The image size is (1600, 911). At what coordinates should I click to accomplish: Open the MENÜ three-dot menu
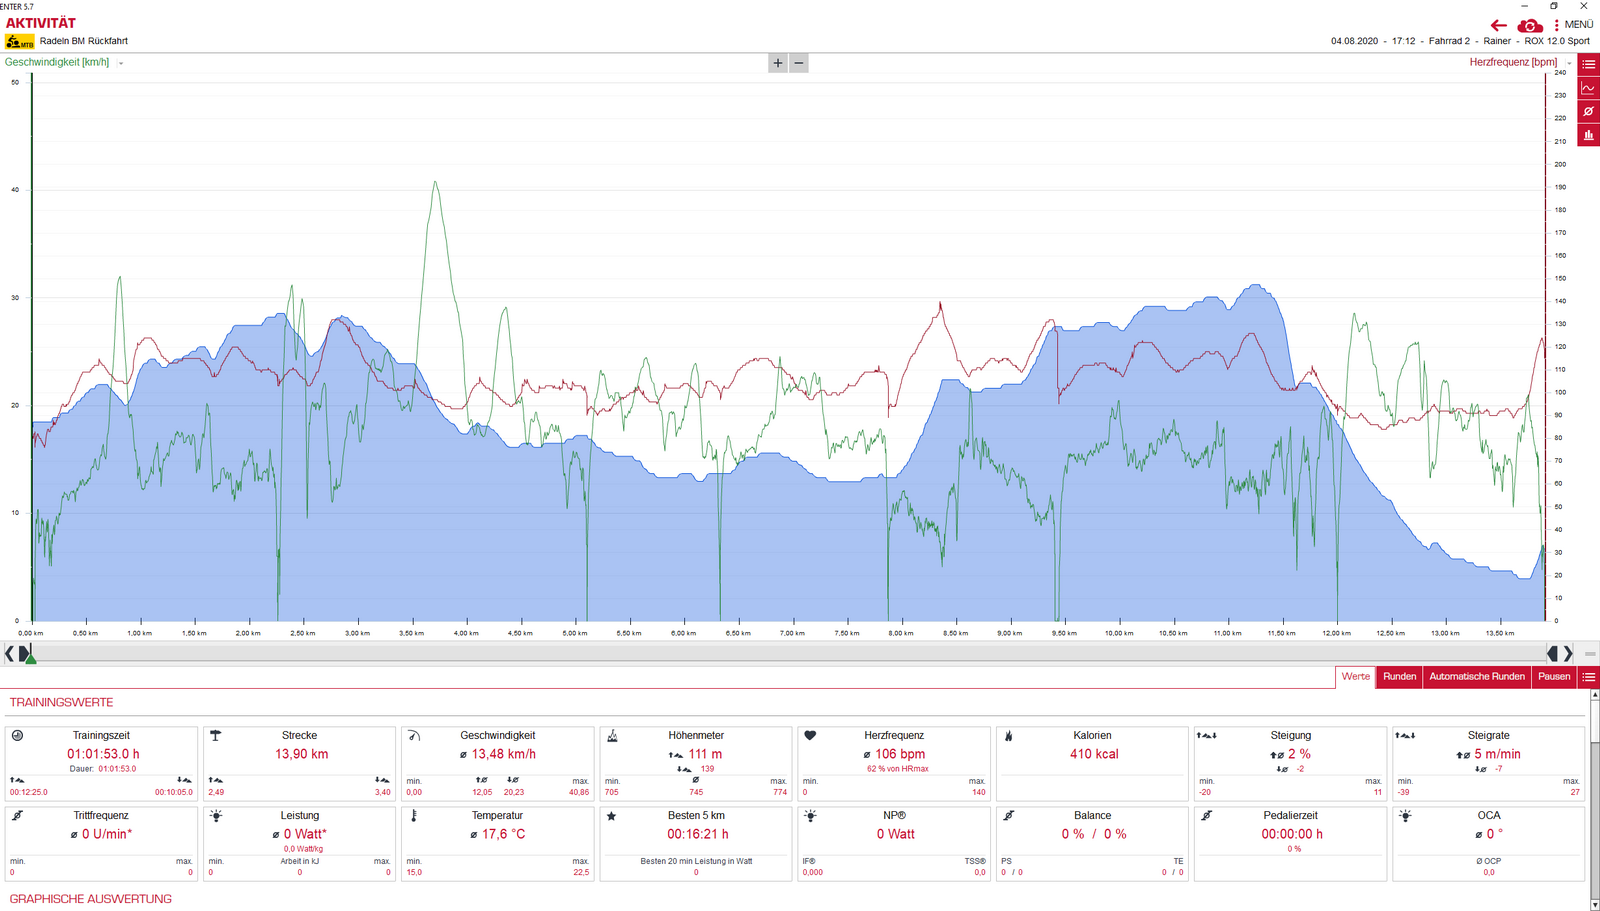(1556, 25)
